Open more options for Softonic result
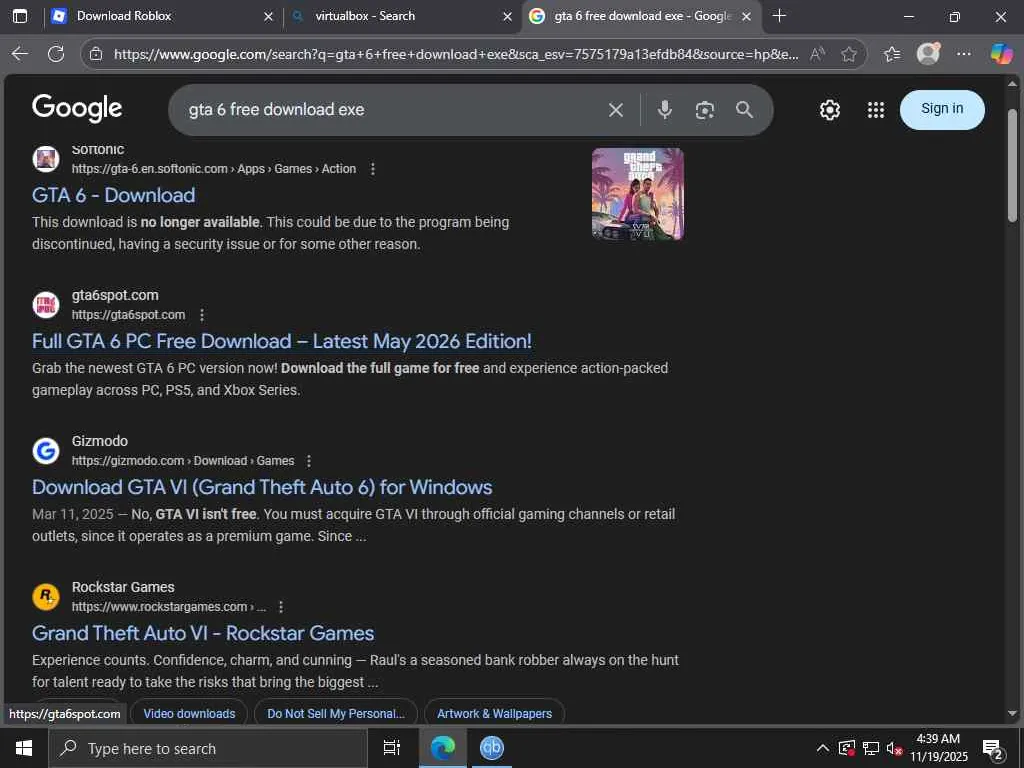The image size is (1024, 768). point(373,168)
